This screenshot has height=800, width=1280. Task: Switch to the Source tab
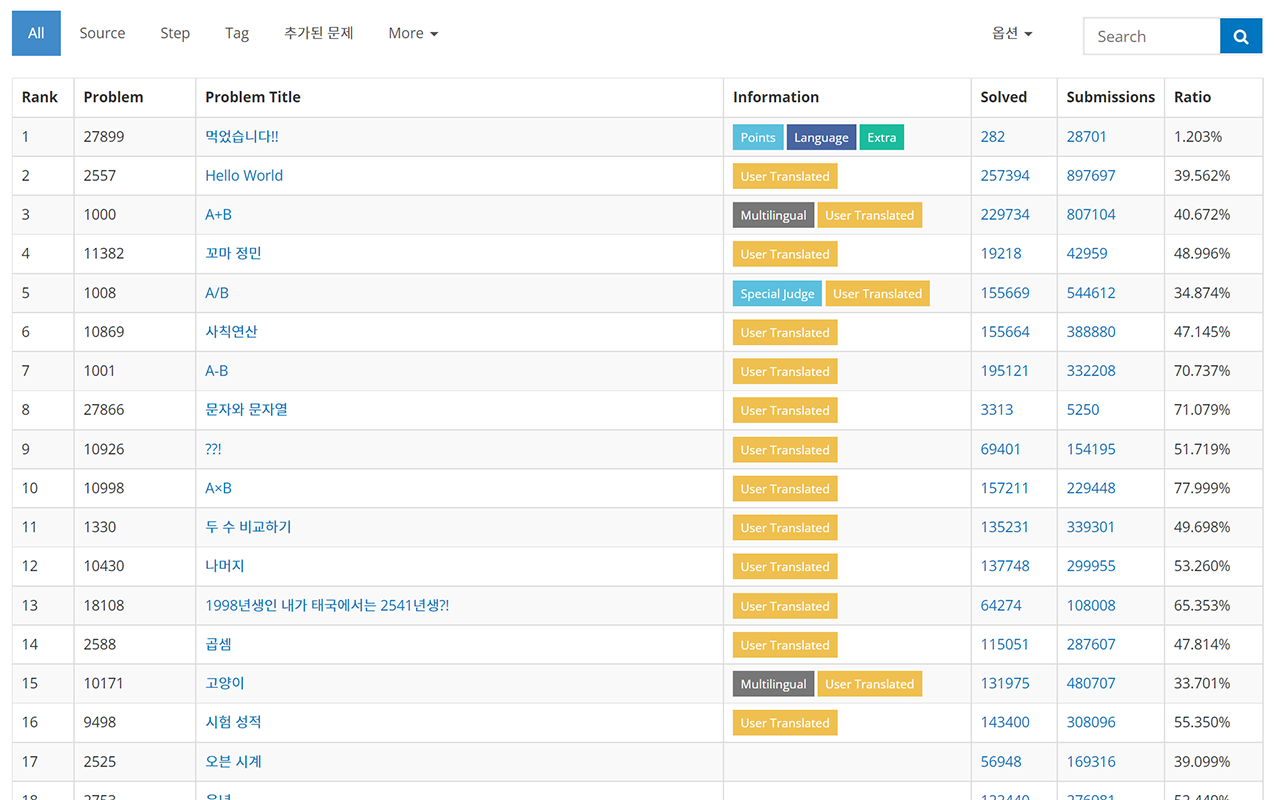pos(102,33)
